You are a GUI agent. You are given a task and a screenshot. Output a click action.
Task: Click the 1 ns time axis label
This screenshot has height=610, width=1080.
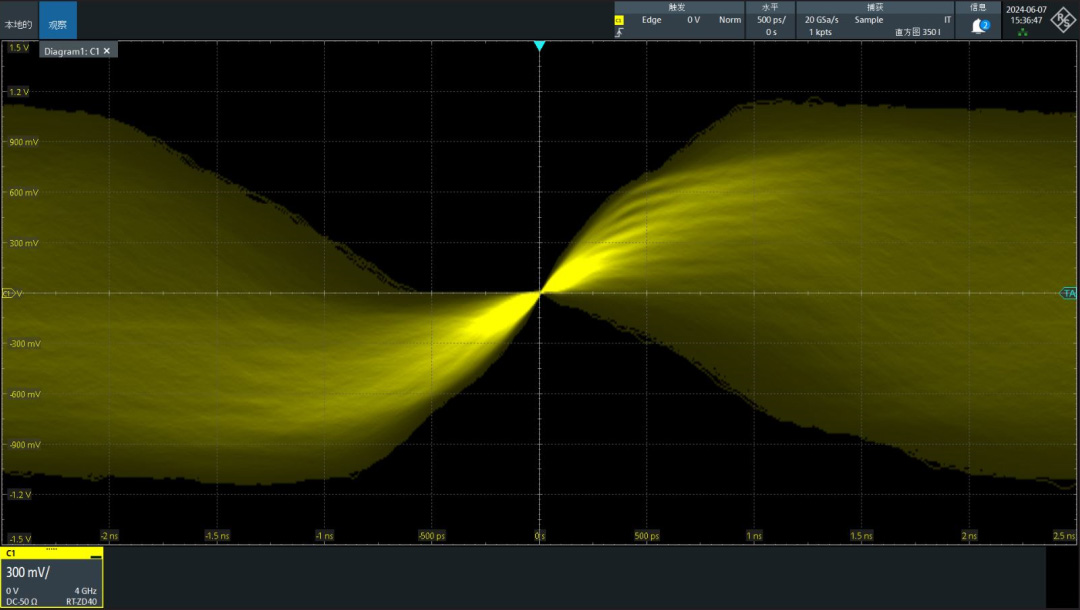[754, 536]
